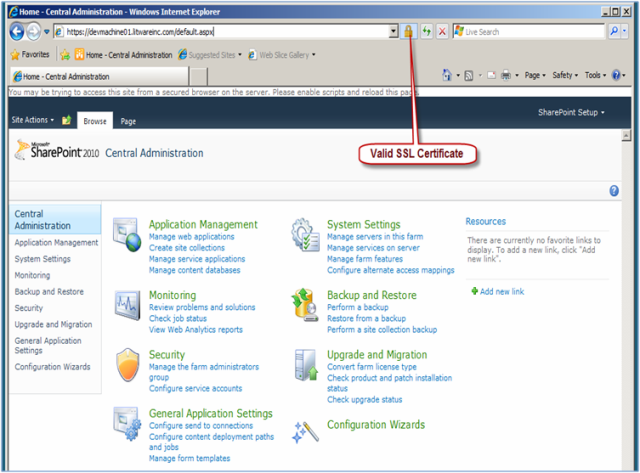
Task: Click the Central Administration left navigation header
Action: click(x=55, y=220)
